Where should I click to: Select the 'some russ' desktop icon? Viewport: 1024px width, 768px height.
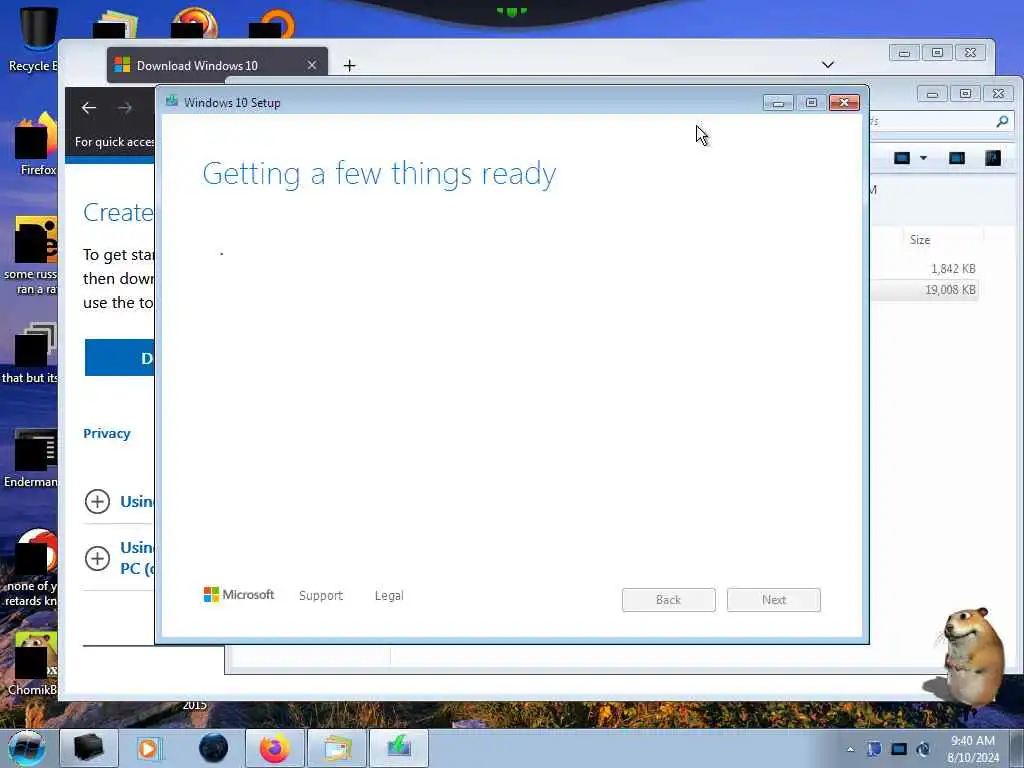pos(33,255)
